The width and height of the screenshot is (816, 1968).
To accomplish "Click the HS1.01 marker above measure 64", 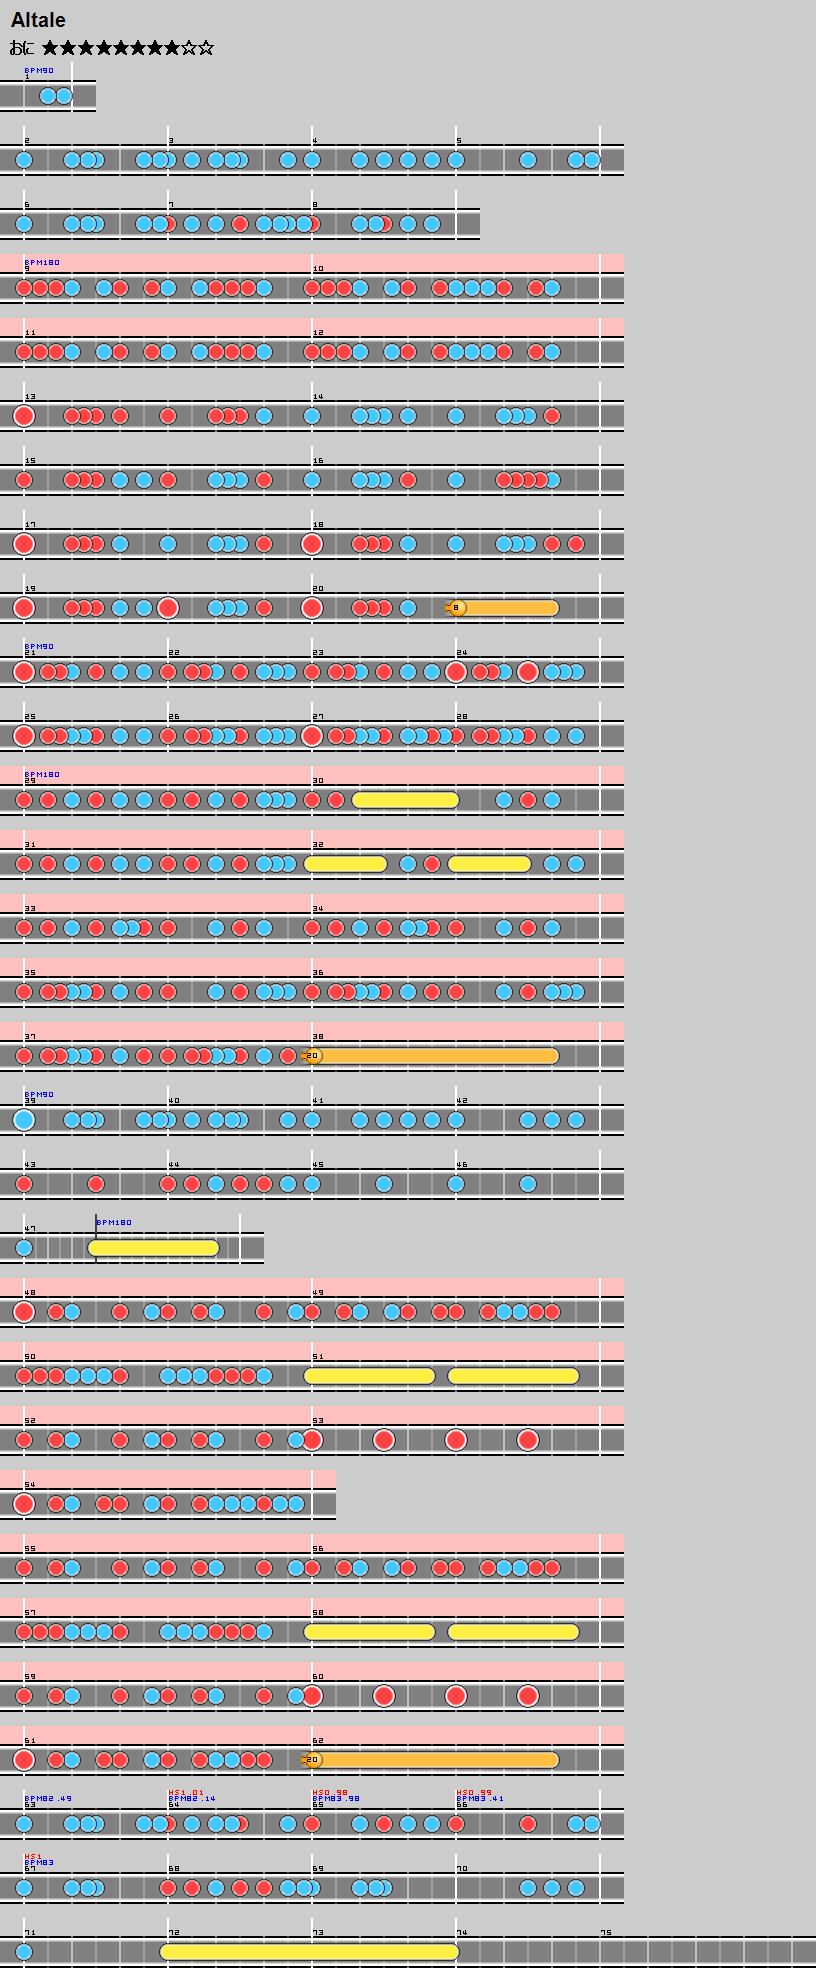I will click(185, 1792).
